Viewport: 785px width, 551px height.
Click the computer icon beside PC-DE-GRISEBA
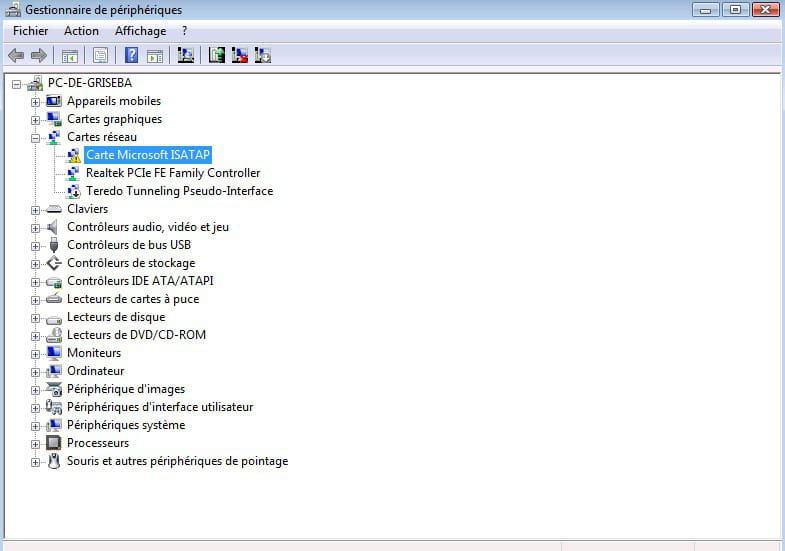click(35, 83)
